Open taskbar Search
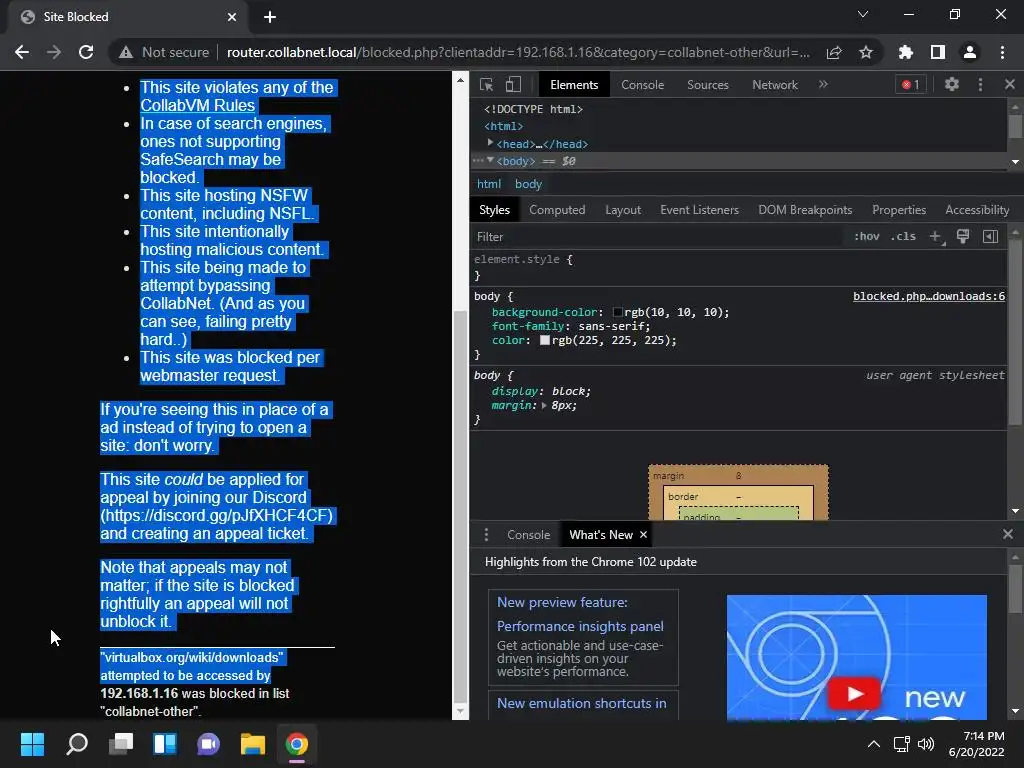This screenshot has height=768, width=1024. 77,744
